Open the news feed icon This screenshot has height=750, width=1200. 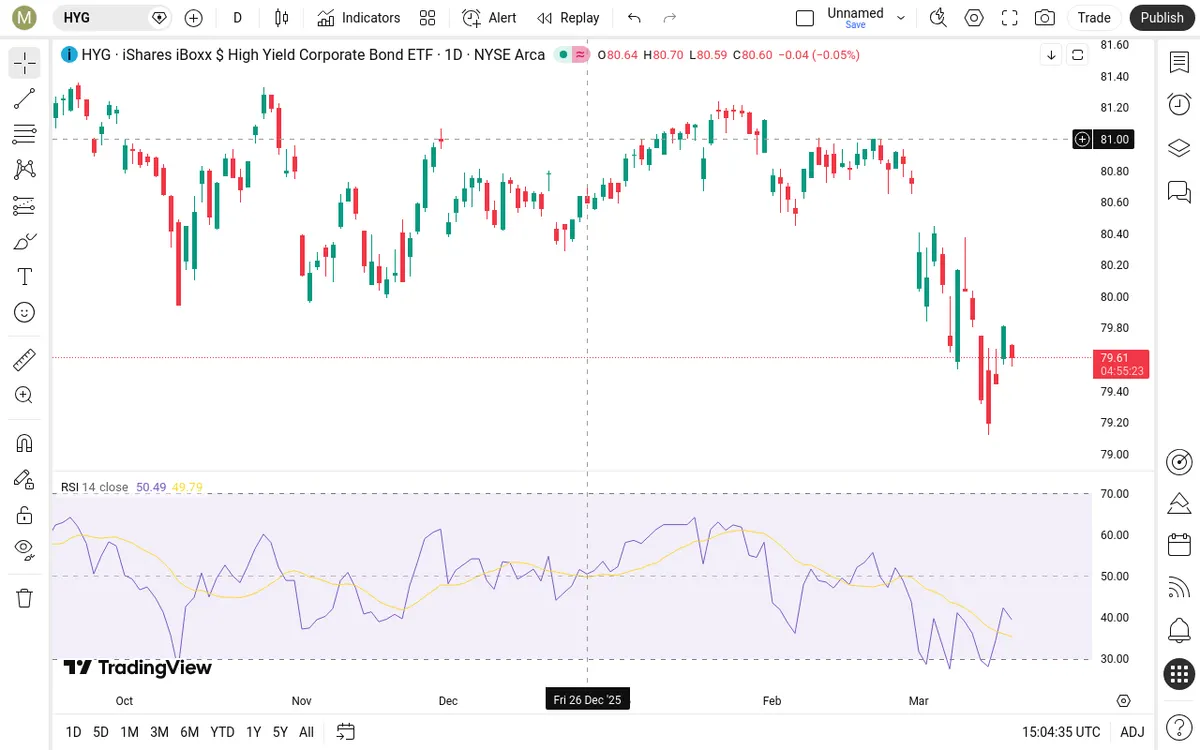[1179, 588]
